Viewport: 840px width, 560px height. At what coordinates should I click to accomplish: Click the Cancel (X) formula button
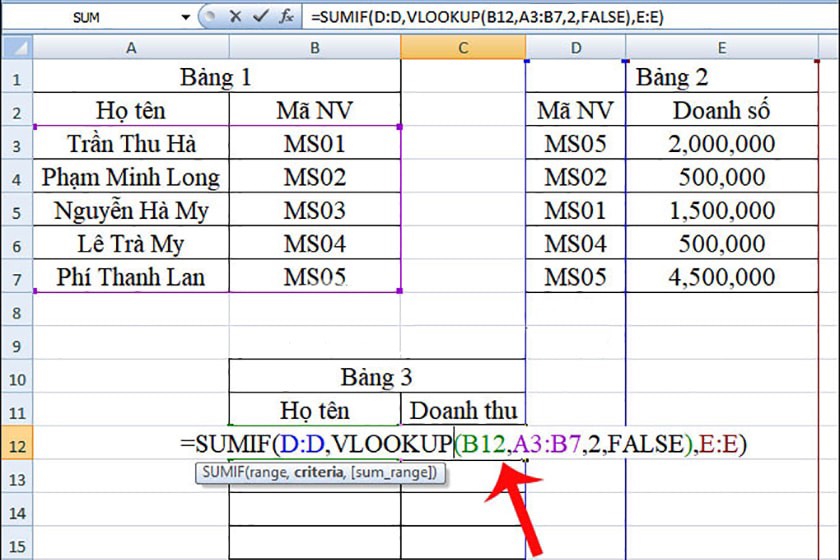(x=235, y=17)
